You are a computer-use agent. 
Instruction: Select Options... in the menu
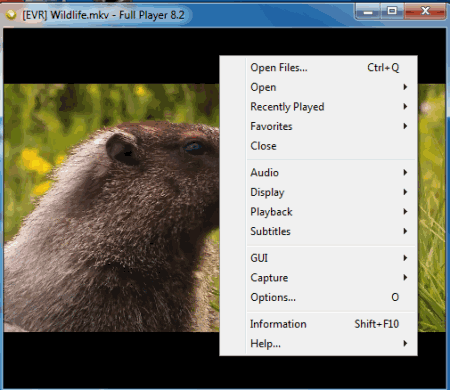tap(318, 297)
